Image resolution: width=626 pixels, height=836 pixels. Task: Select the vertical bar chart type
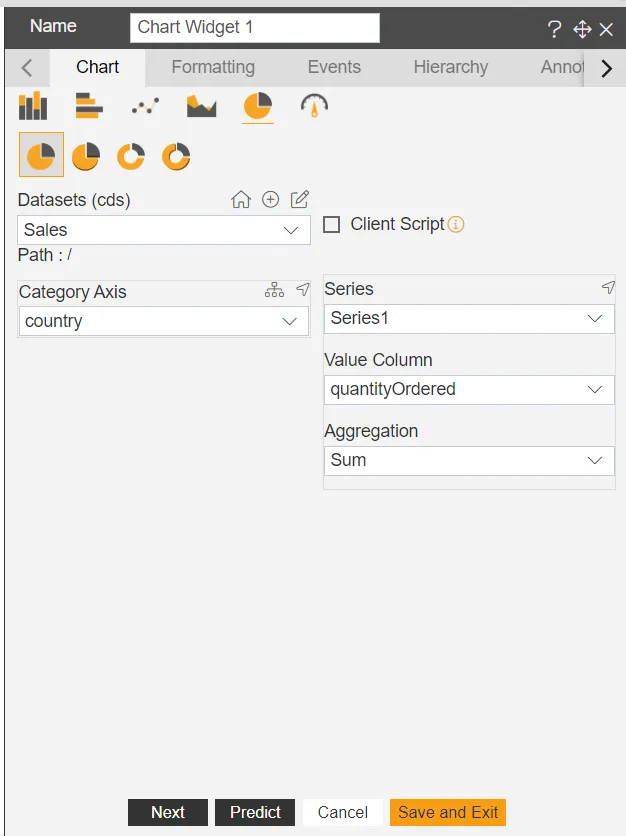pyautogui.click(x=33, y=106)
